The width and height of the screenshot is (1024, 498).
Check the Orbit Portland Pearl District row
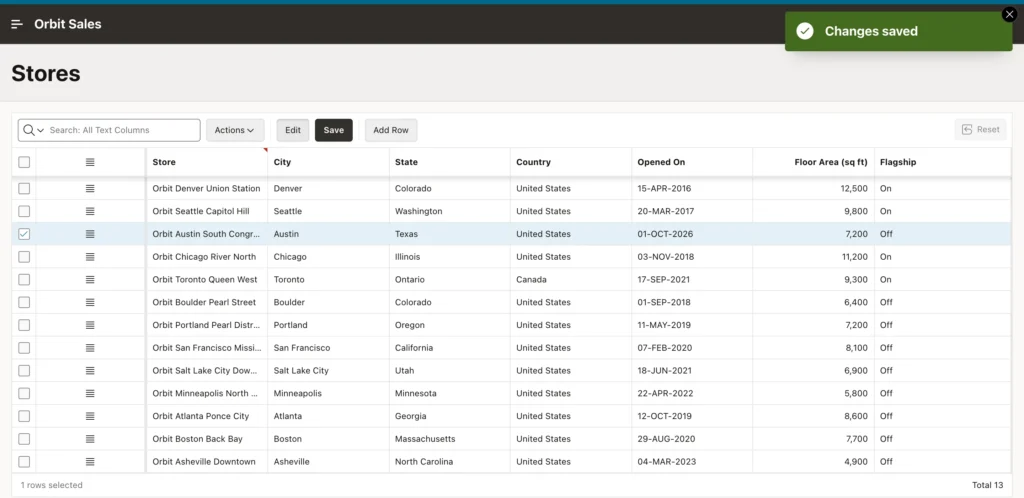pyautogui.click(x=24, y=324)
